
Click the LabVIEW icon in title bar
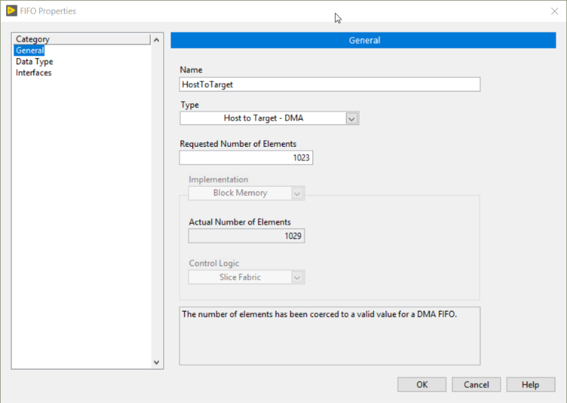[x=11, y=10]
